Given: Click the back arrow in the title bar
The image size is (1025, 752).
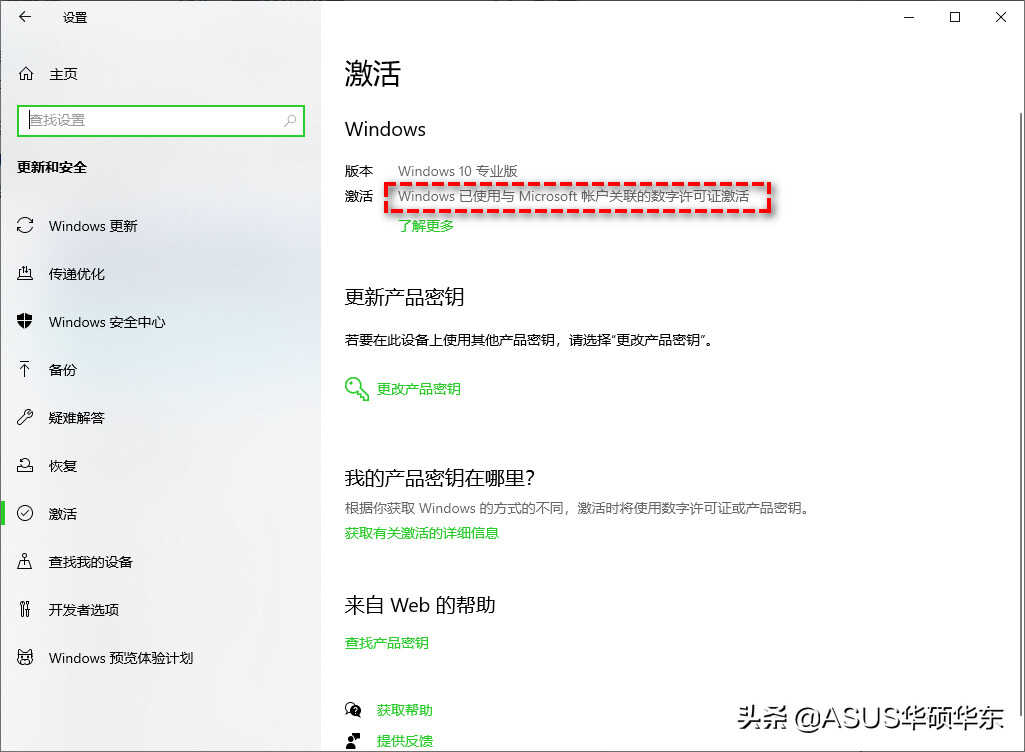Looking at the screenshot, I should click(25, 17).
